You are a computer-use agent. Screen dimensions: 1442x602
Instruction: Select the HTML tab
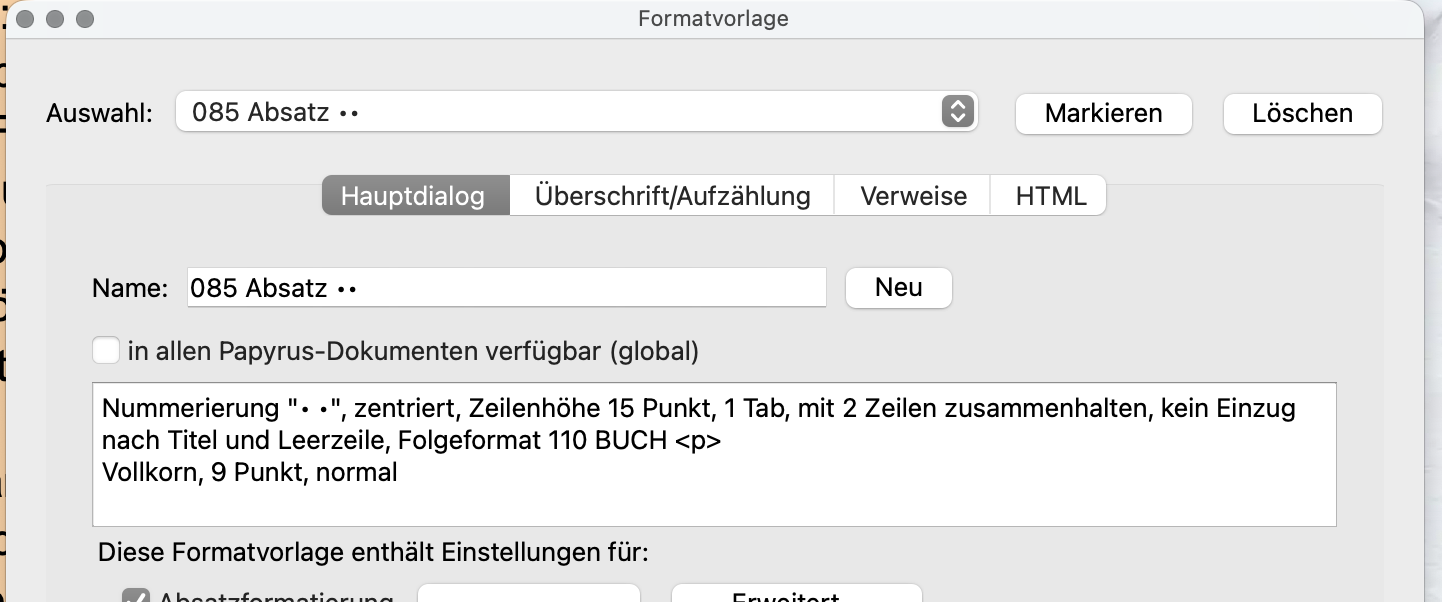[1050, 195]
